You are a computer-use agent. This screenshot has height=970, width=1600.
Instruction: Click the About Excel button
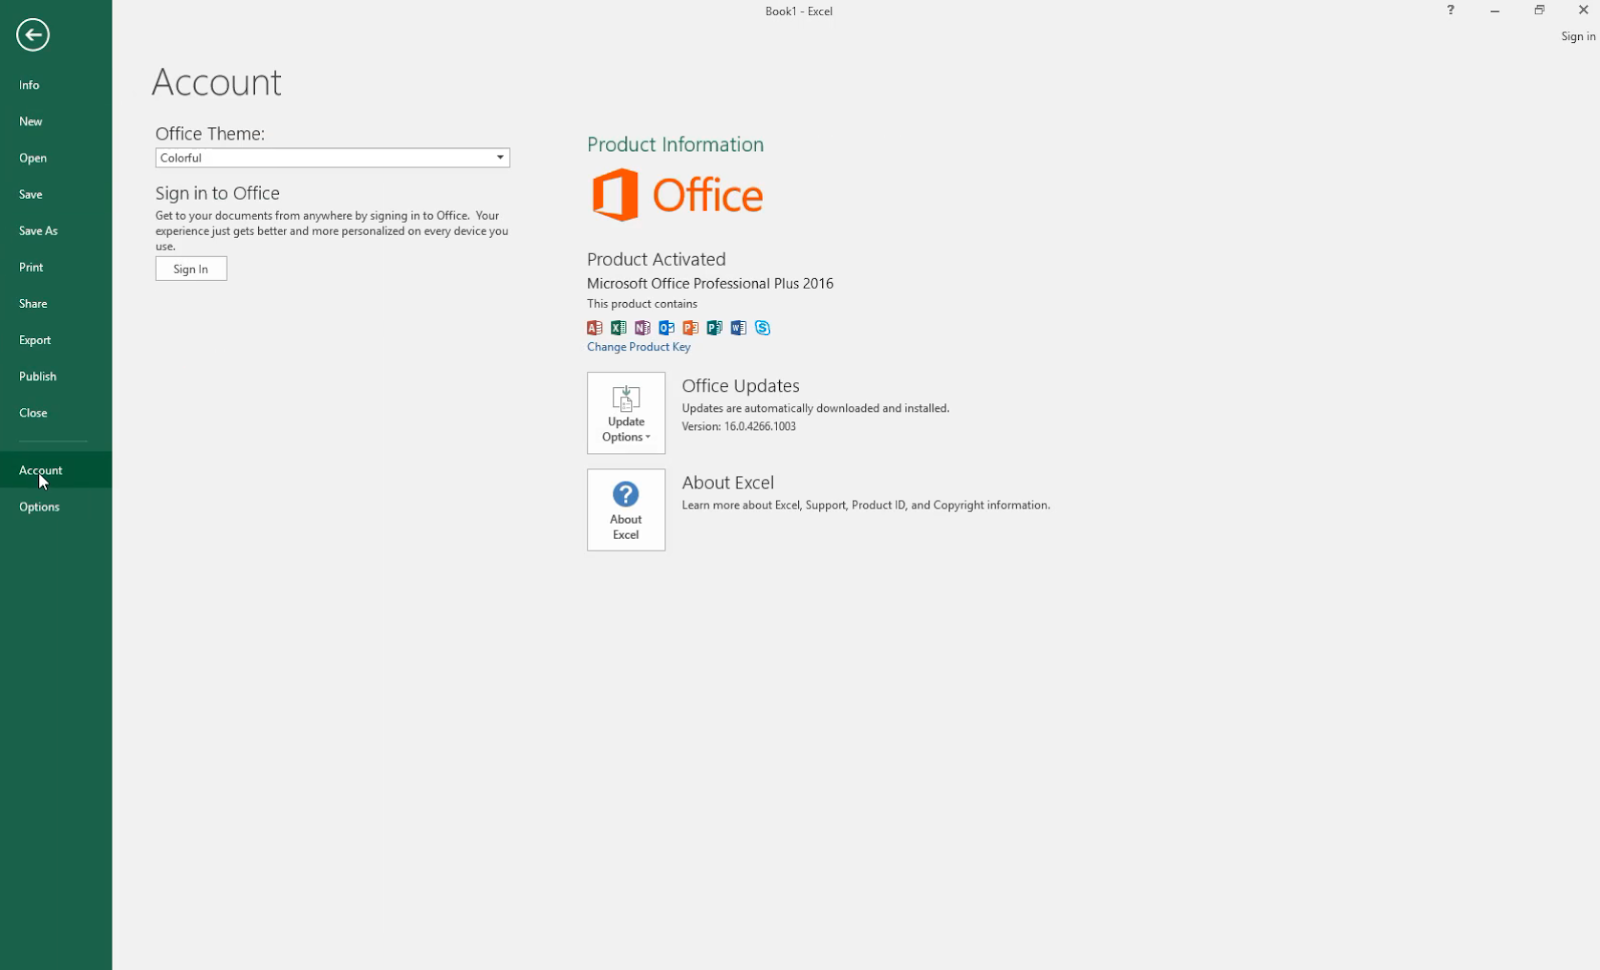(625, 510)
